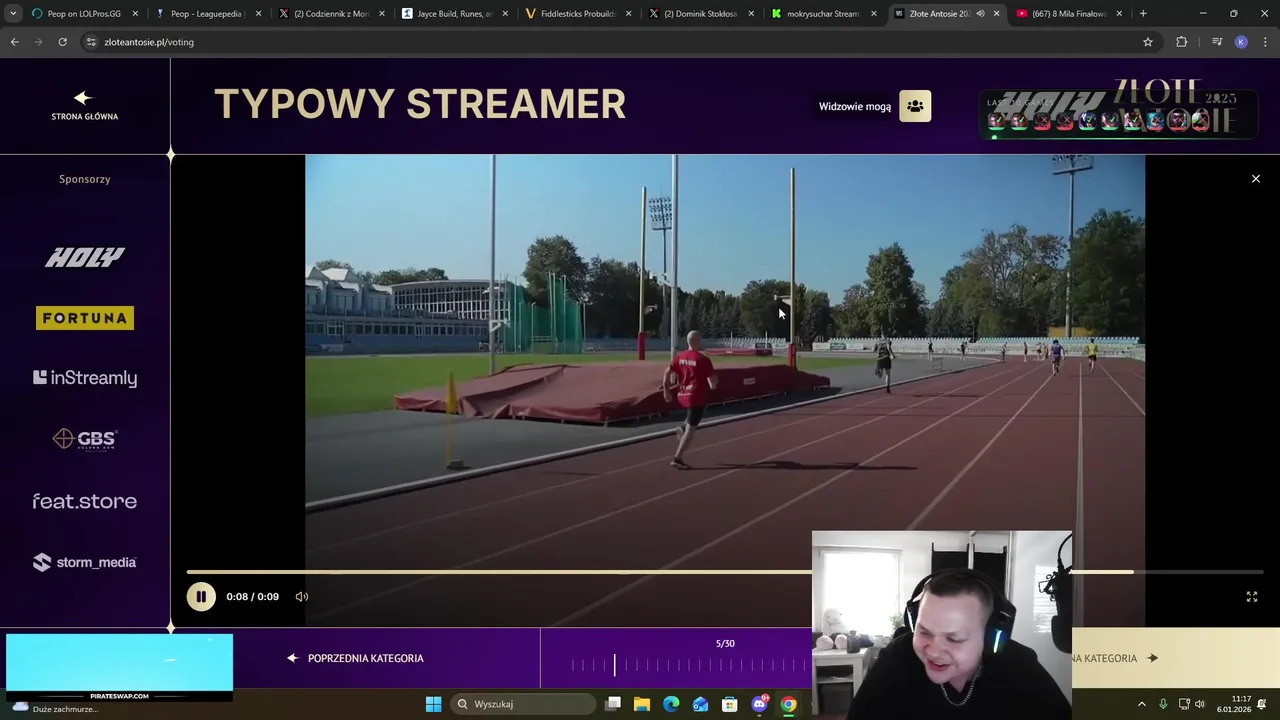
Task: Open the system volume tray icon
Action: (1200, 704)
